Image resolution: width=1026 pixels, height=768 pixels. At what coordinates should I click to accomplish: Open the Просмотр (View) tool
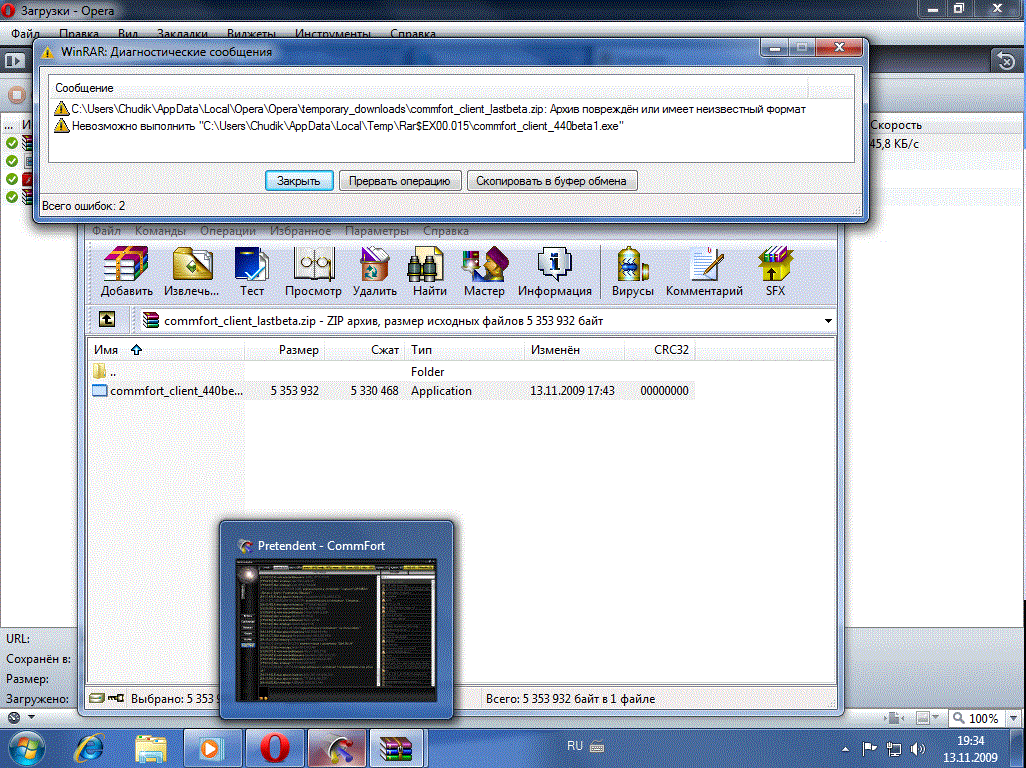(313, 272)
